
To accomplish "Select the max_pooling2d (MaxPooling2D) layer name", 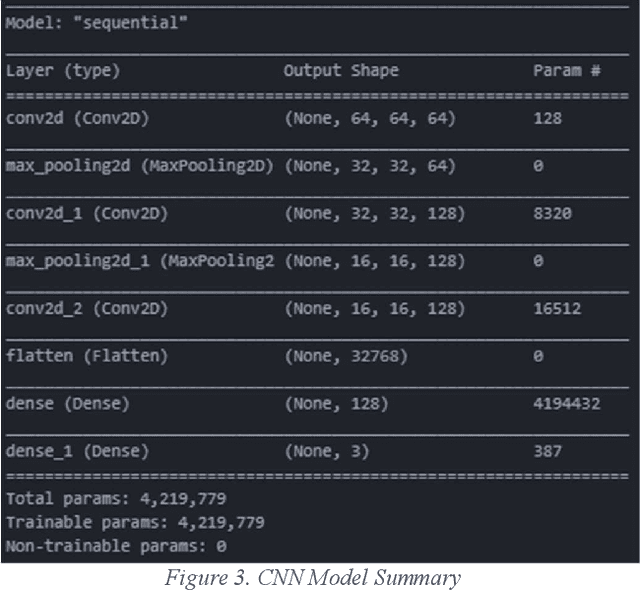I will (x=139, y=166).
